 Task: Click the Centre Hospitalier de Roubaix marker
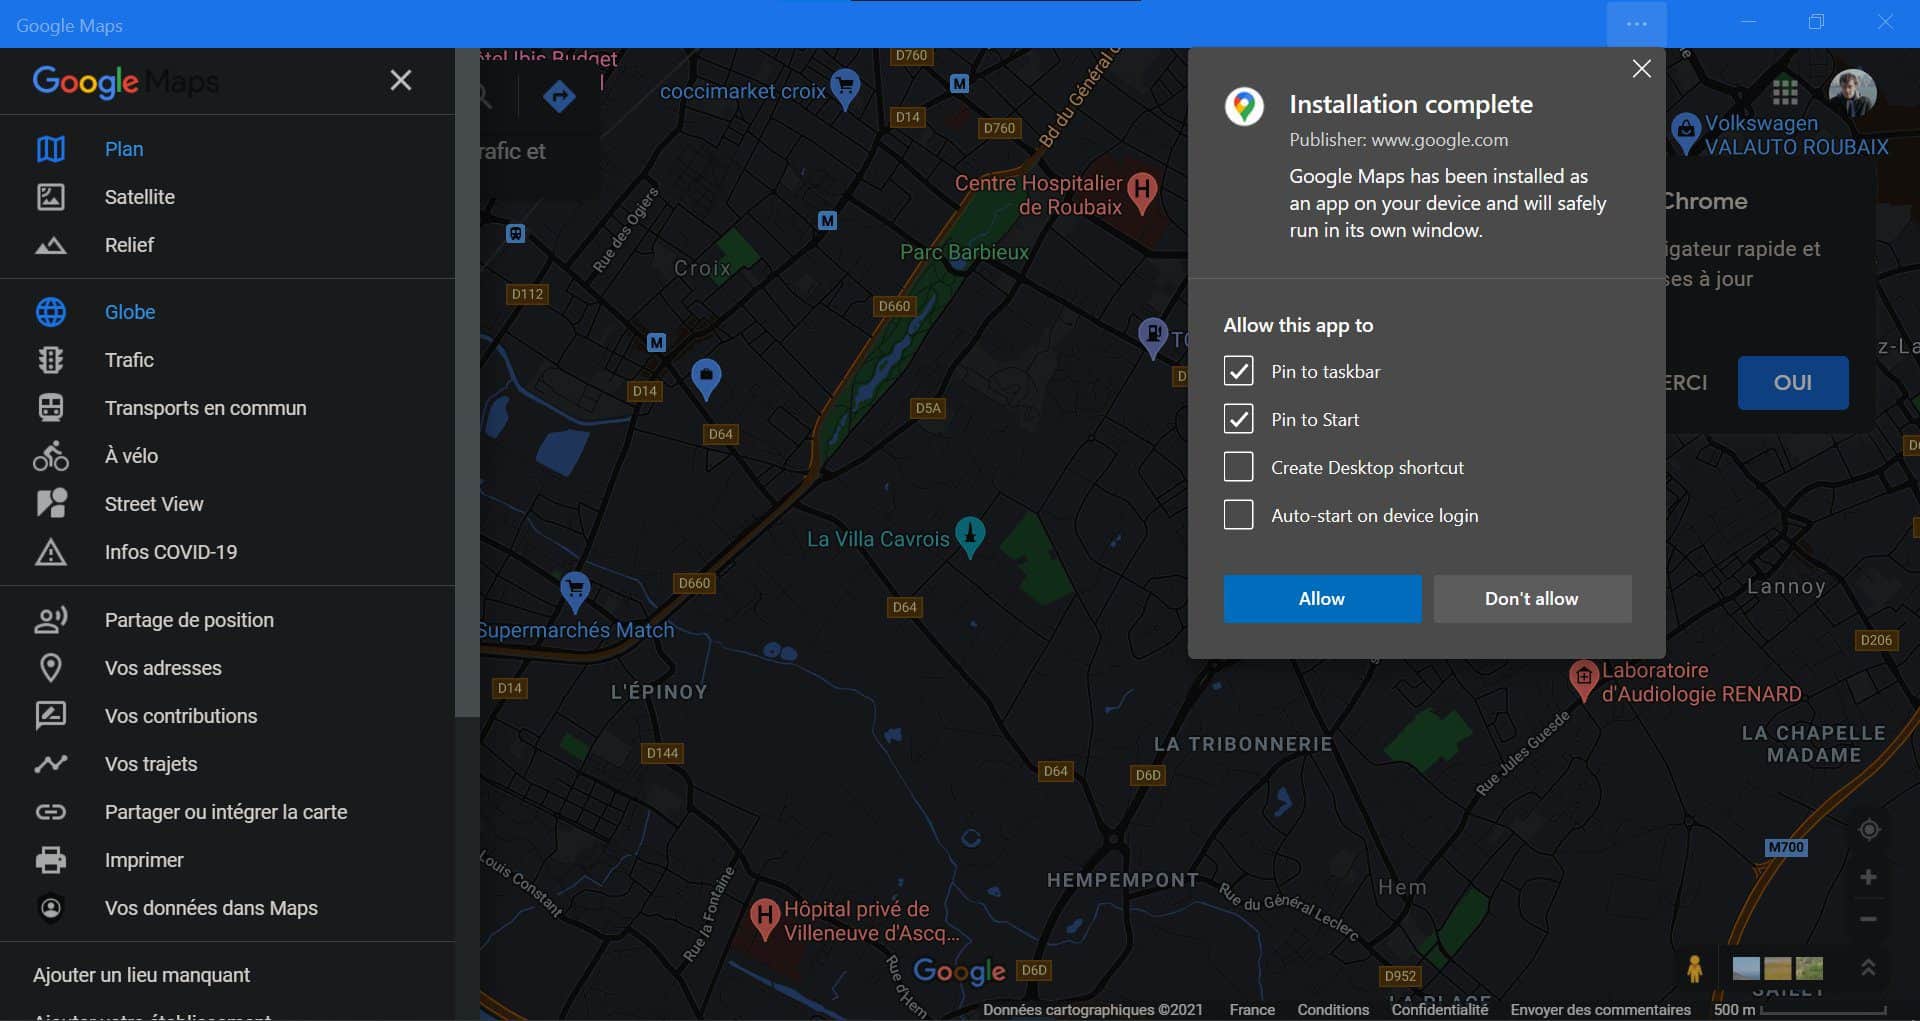(x=1141, y=192)
